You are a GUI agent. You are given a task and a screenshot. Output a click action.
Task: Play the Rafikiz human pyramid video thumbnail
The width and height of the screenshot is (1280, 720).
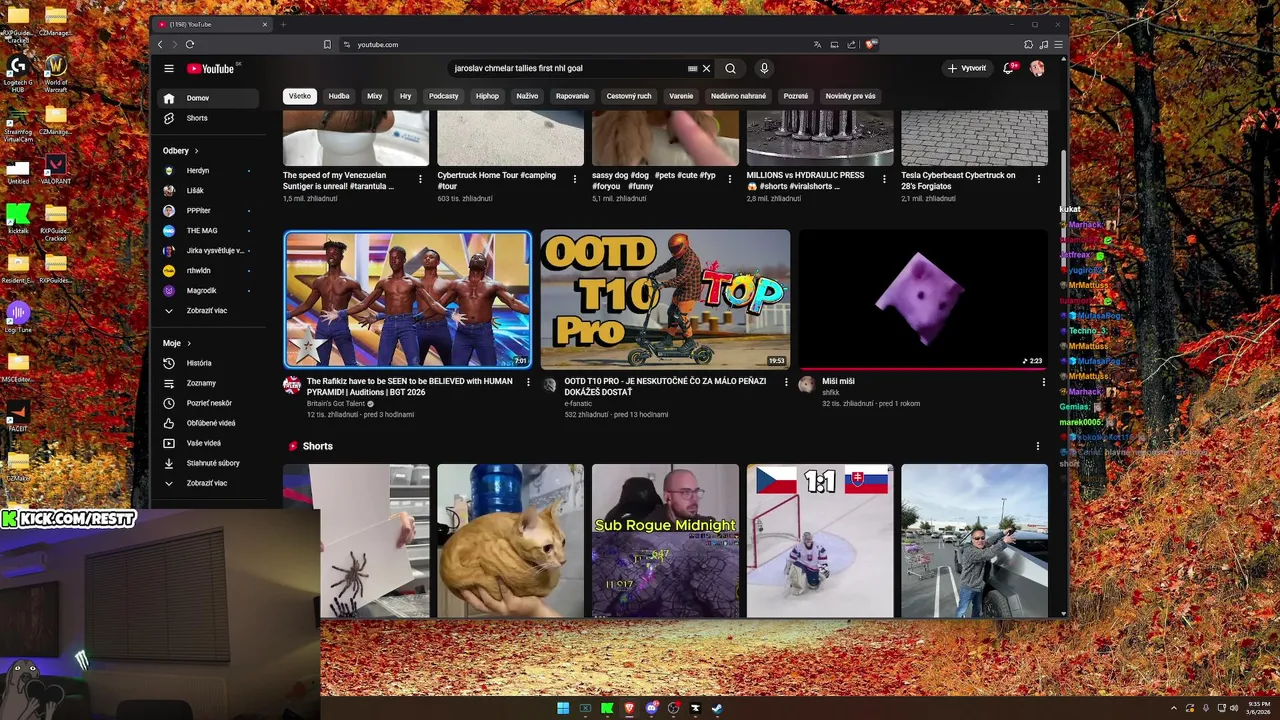coord(408,300)
